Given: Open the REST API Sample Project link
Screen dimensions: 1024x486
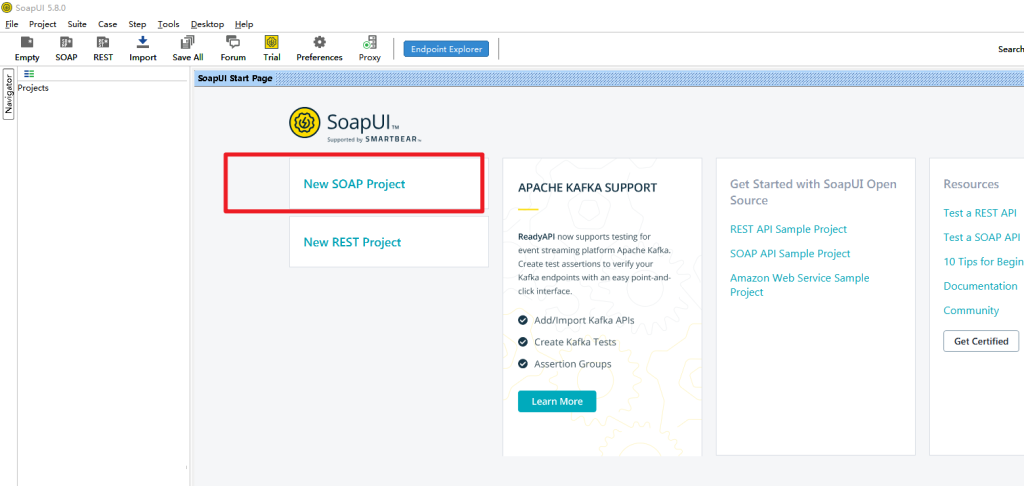Looking at the screenshot, I should point(788,229).
